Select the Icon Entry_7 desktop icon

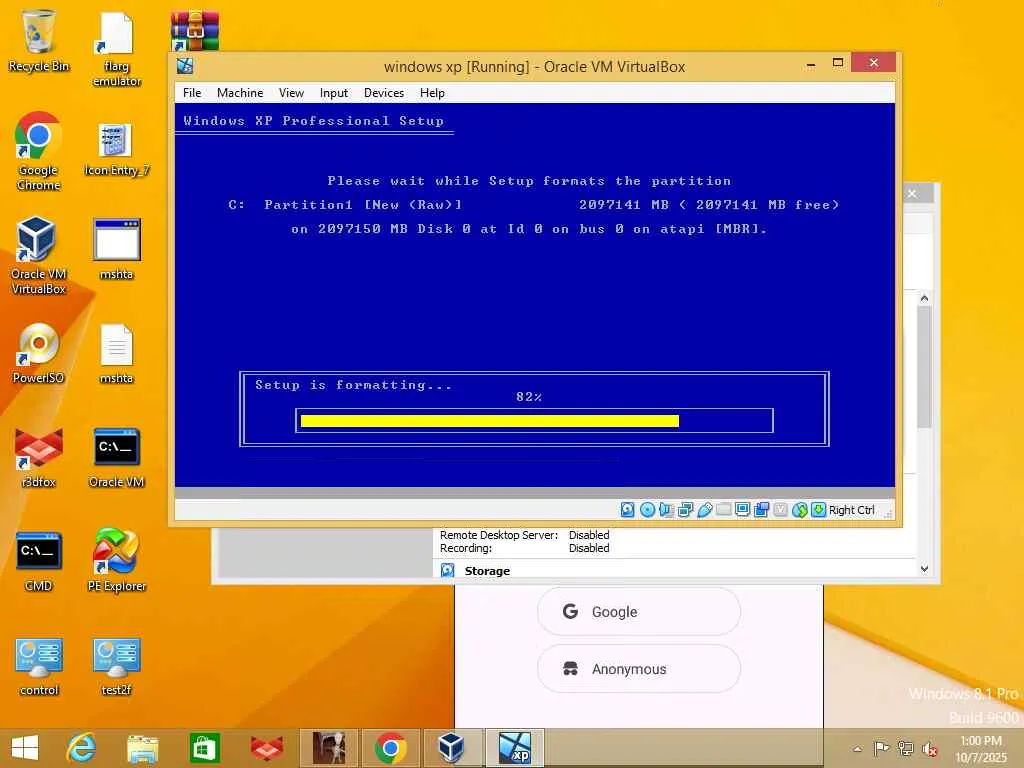pos(116,149)
